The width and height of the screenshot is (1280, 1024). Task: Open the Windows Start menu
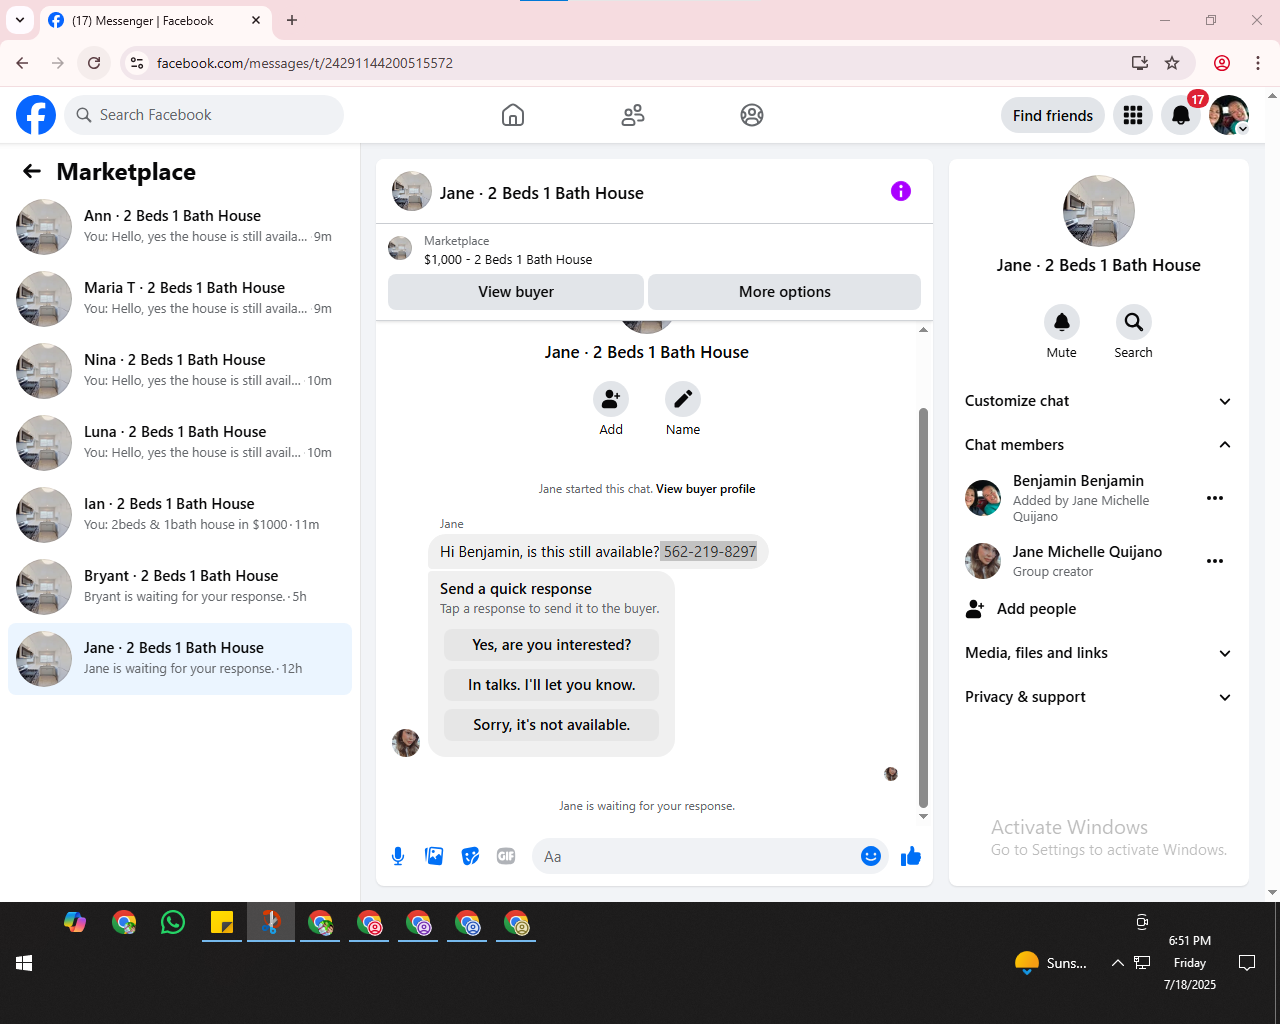(24, 963)
